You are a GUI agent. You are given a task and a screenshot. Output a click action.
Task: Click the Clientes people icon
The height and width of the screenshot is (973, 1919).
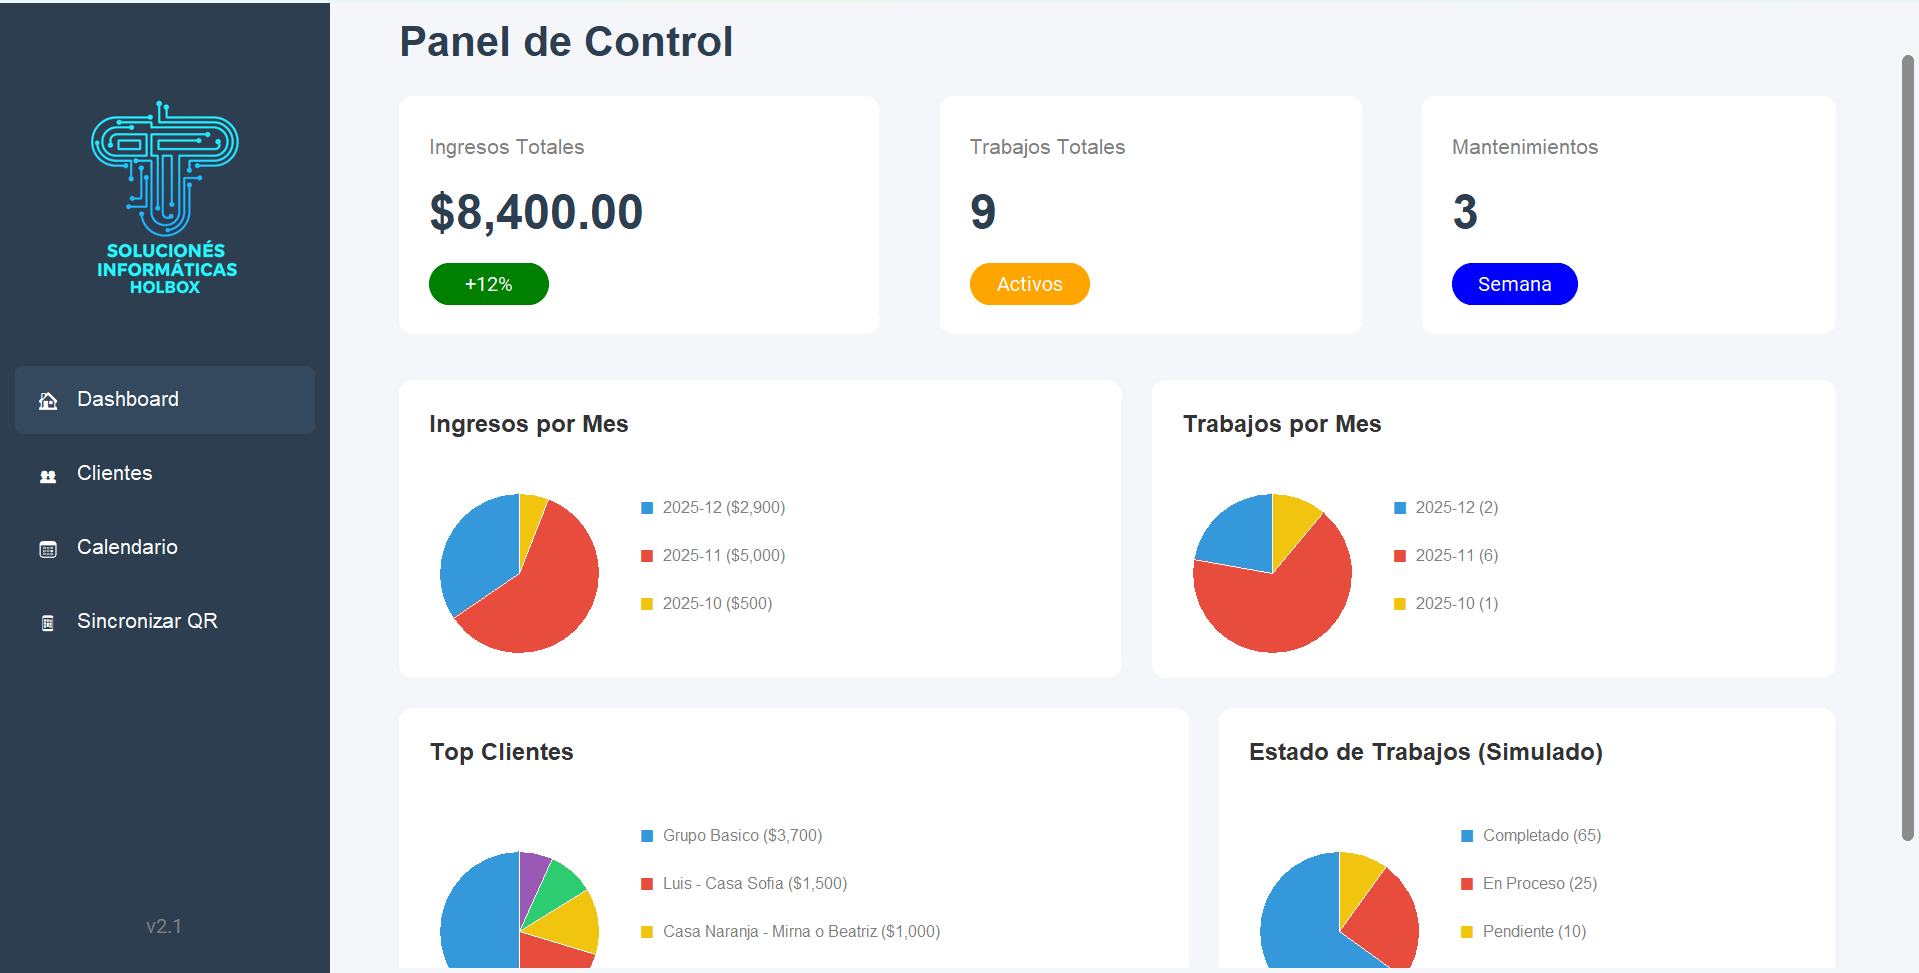pos(48,475)
